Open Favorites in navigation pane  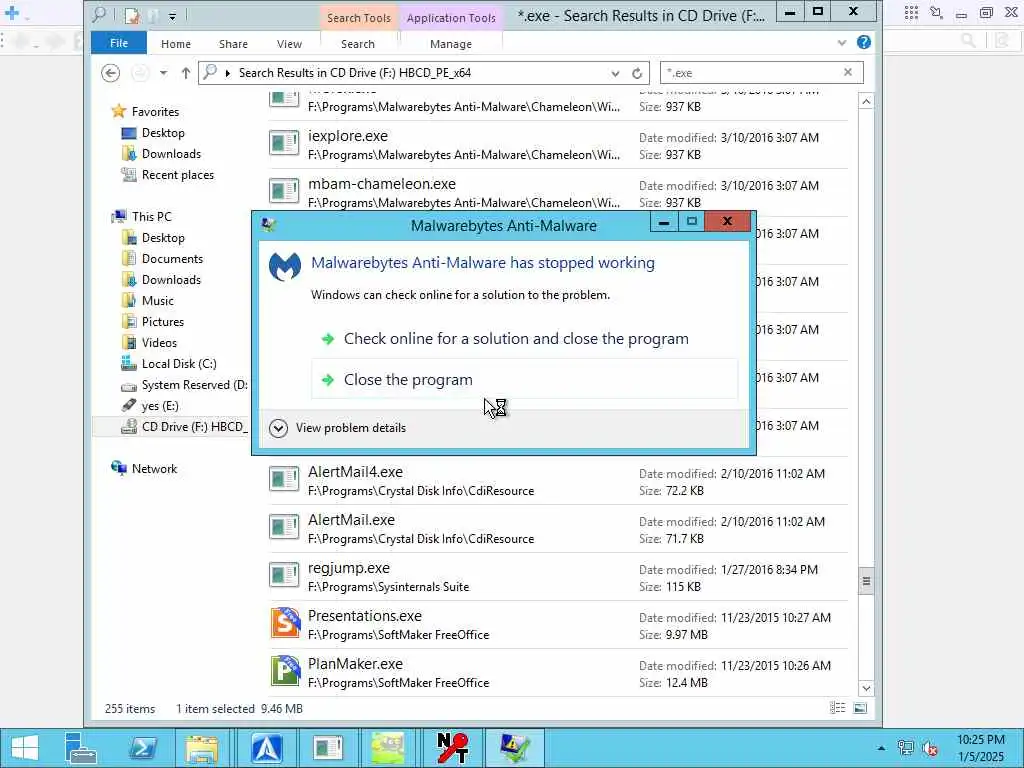tap(155, 112)
